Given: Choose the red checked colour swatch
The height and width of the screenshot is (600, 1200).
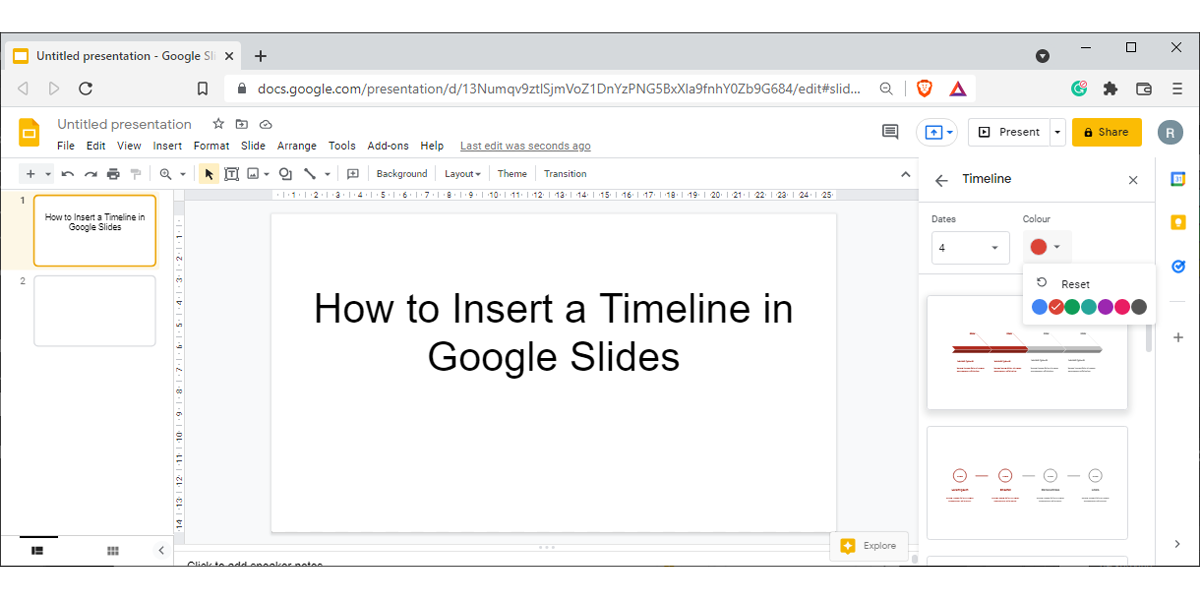Looking at the screenshot, I should coord(1056,307).
